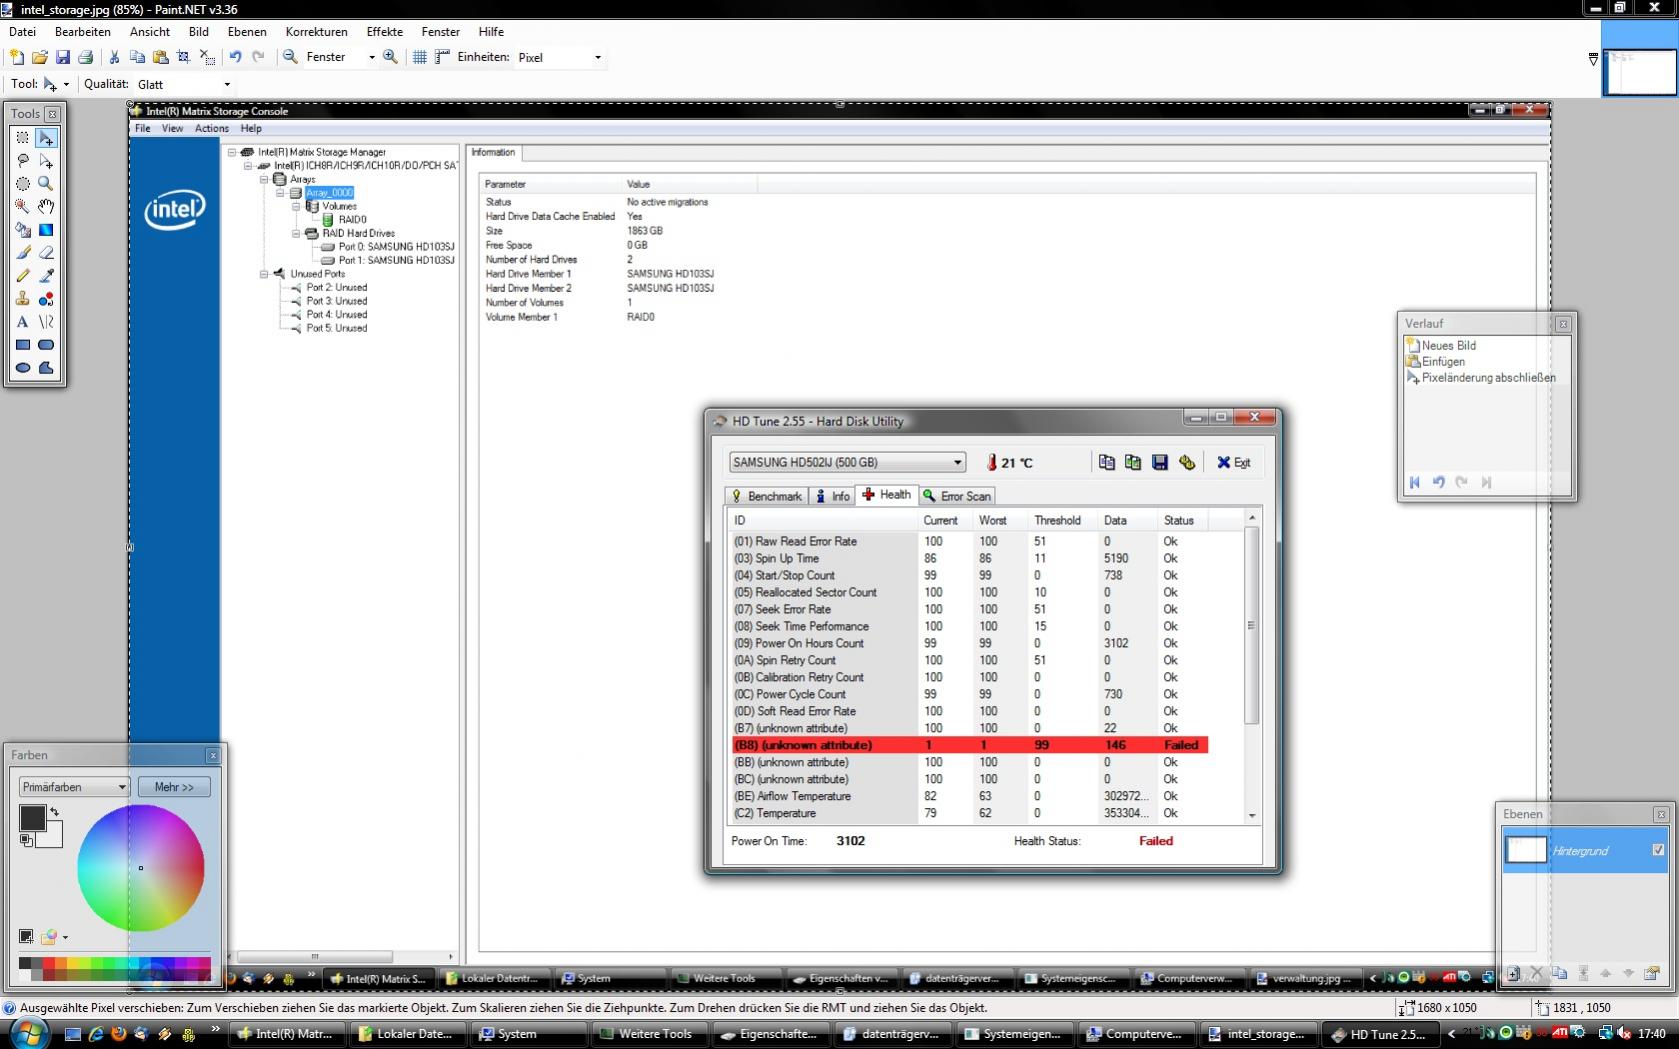
Task: Pick a hue on the color wheel
Action: [141, 868]
